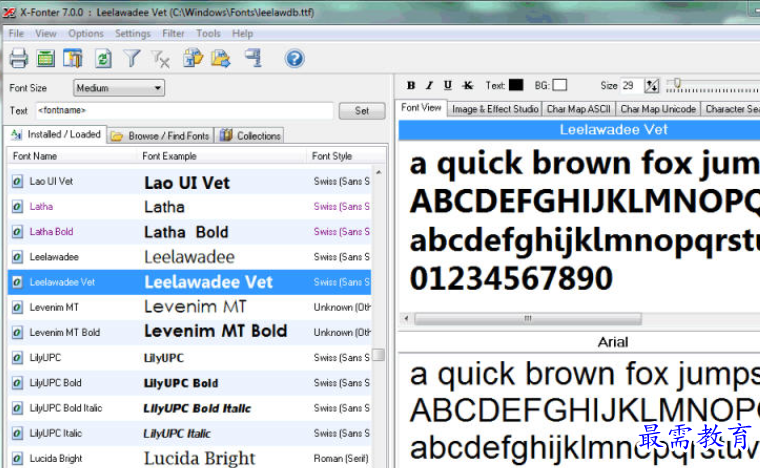Click the font size slider handle
The height and width of the screenshot is (468, 760).
677,84
